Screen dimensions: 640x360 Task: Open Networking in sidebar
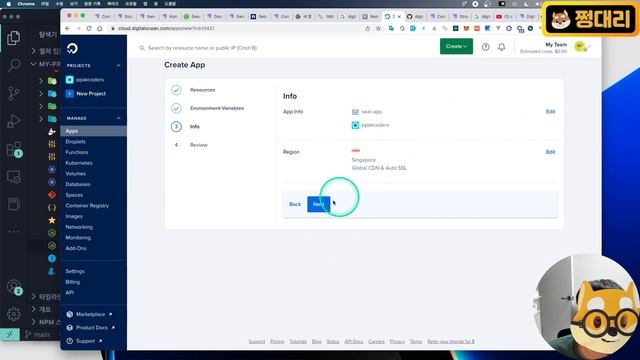pos(79,227)
